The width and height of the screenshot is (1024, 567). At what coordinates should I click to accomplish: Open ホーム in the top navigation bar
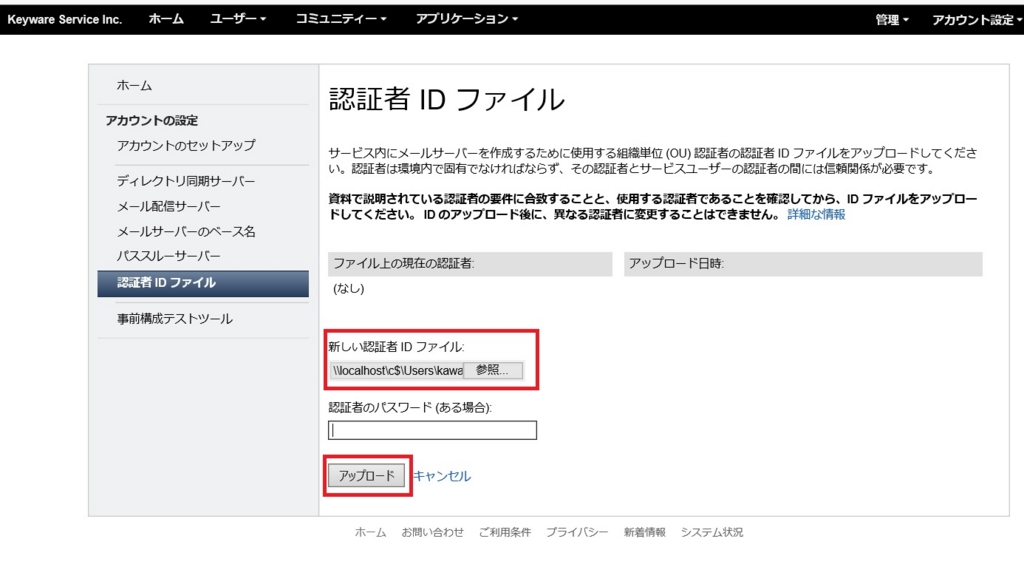pyautogui.click(x=166, y=19)
